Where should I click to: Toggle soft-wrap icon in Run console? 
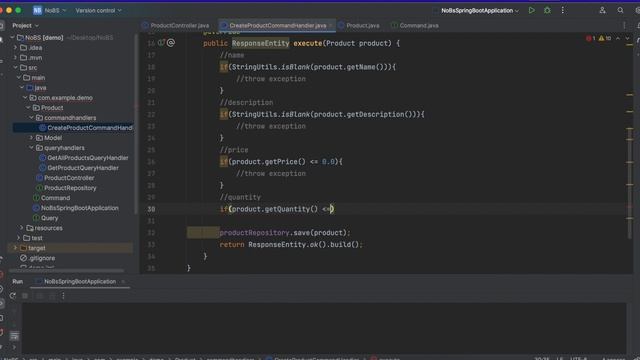coord(14,336)
